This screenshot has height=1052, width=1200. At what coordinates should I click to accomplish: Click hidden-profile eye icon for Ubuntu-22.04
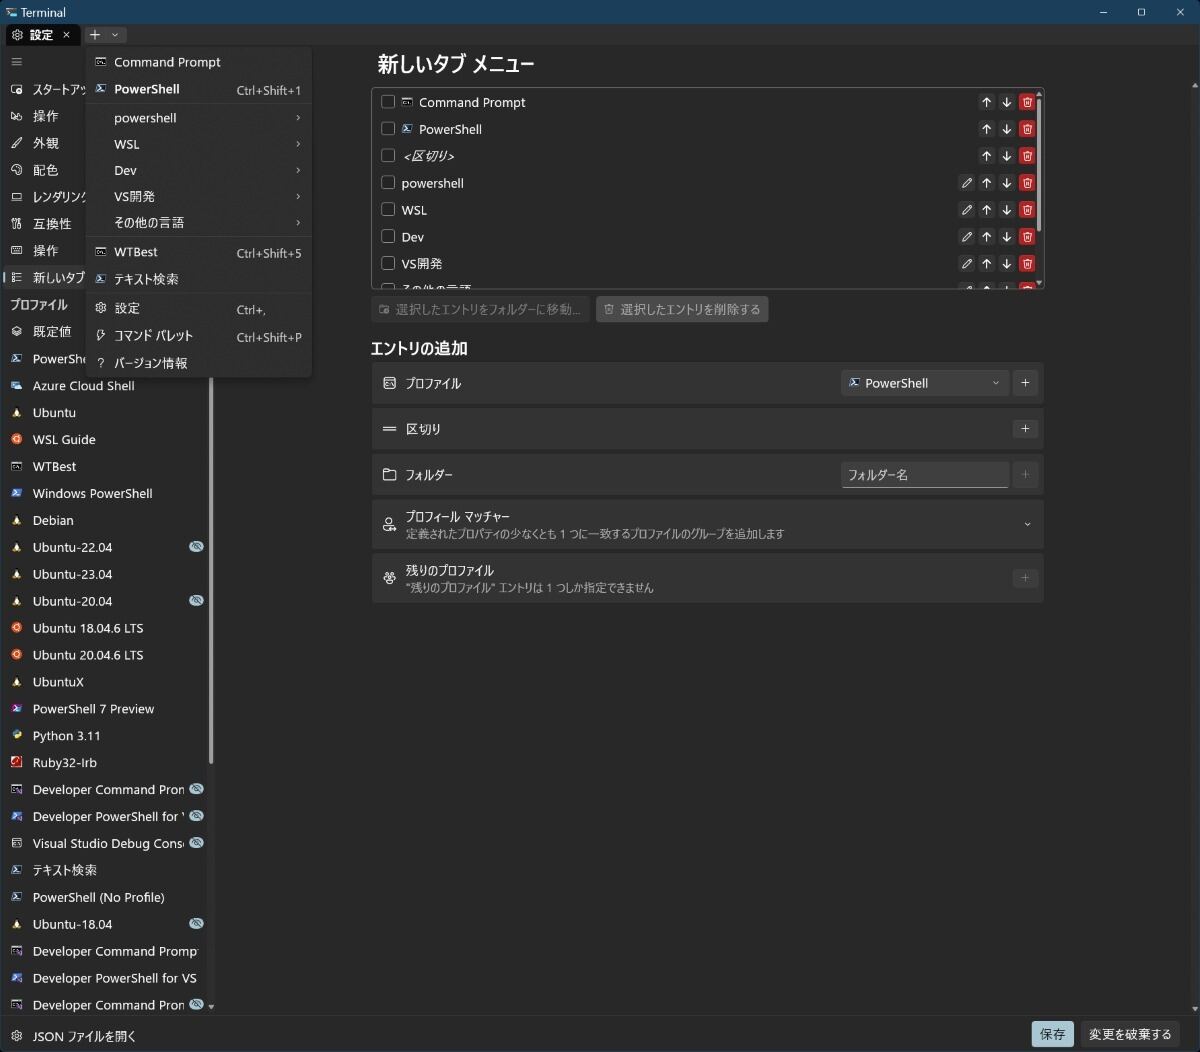(196, 547)
